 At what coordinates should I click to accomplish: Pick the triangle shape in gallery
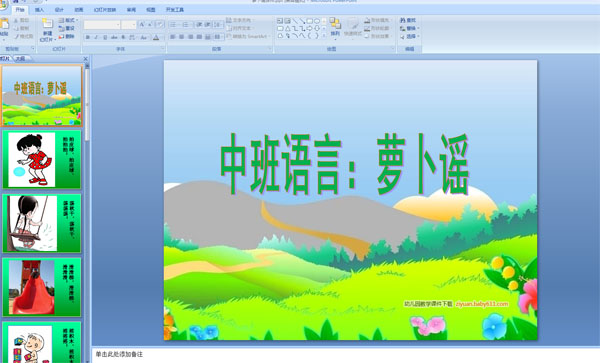click(x=287, y=28)
